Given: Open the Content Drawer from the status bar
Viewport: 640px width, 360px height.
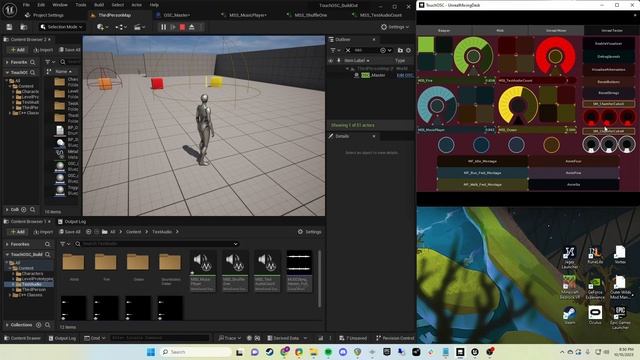Looking at the screenshot, I should pos(22,338).
